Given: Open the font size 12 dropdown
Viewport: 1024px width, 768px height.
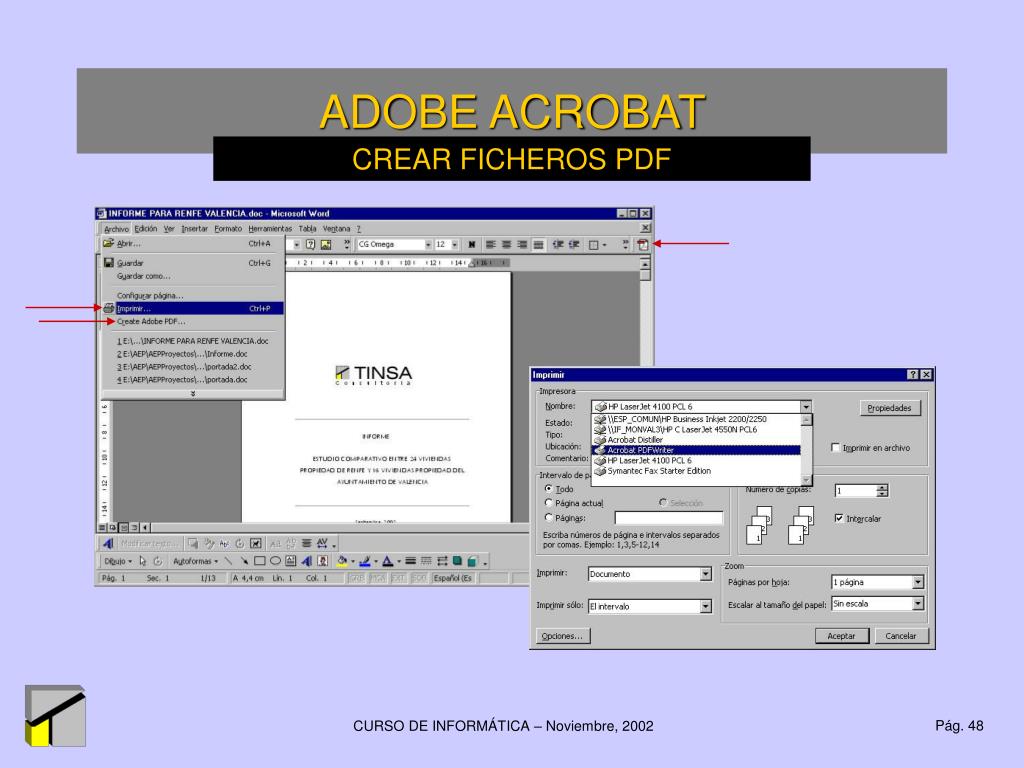Looking at the screenshot, I should click(455, 244).
